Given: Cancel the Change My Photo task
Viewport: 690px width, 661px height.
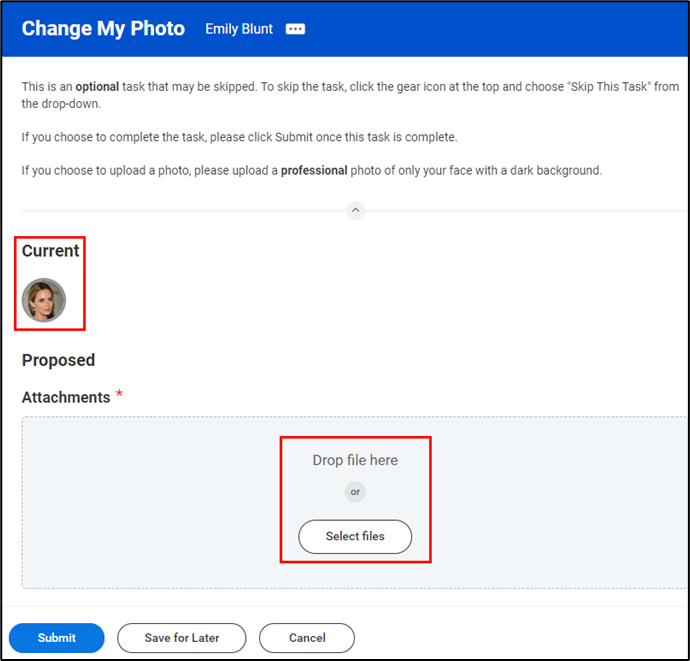Looking at the screenshot, I should pos(307,638).
